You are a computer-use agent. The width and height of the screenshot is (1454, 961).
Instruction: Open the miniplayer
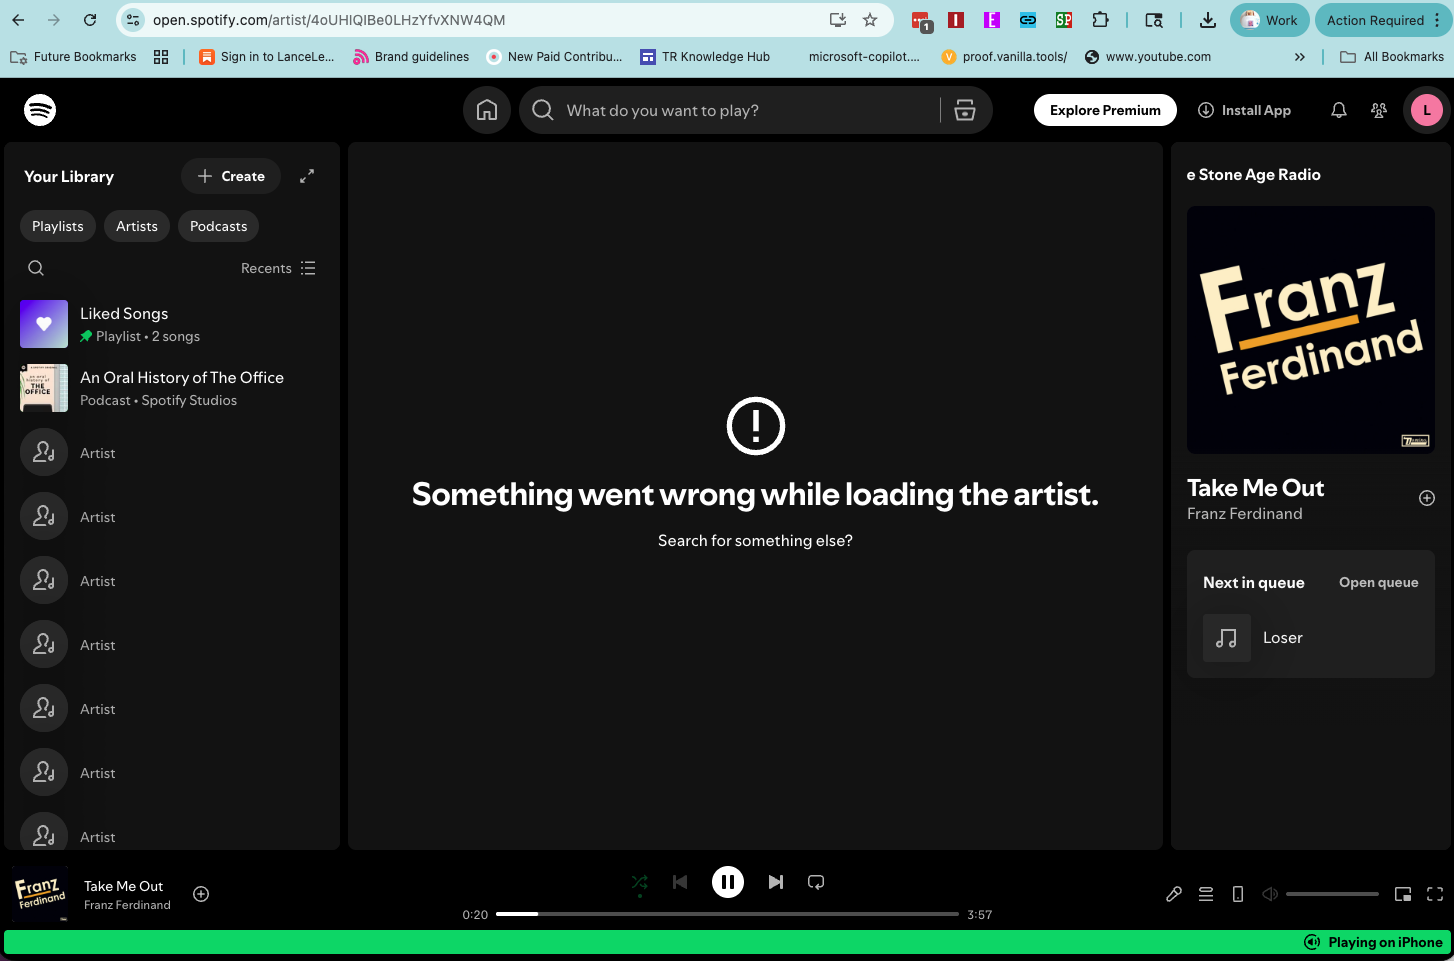point(1403,894)
